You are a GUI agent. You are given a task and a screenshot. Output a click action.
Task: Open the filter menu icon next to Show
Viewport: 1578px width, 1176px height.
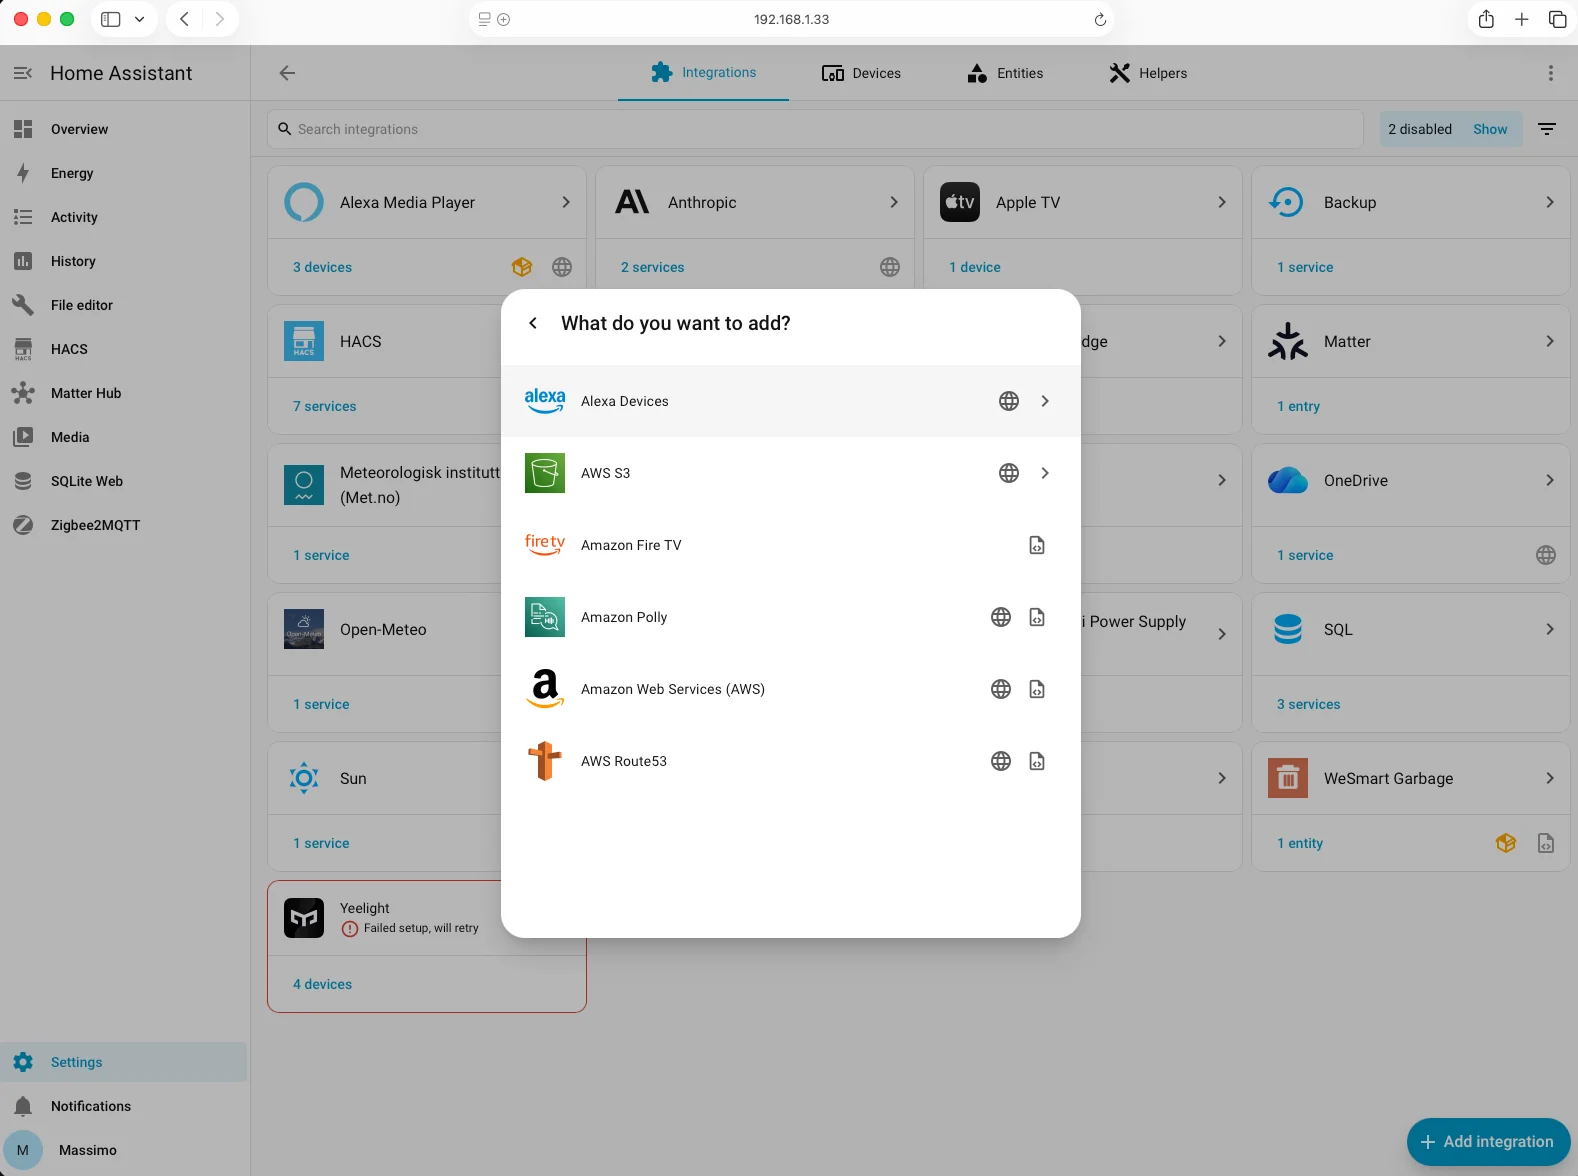1547,129
